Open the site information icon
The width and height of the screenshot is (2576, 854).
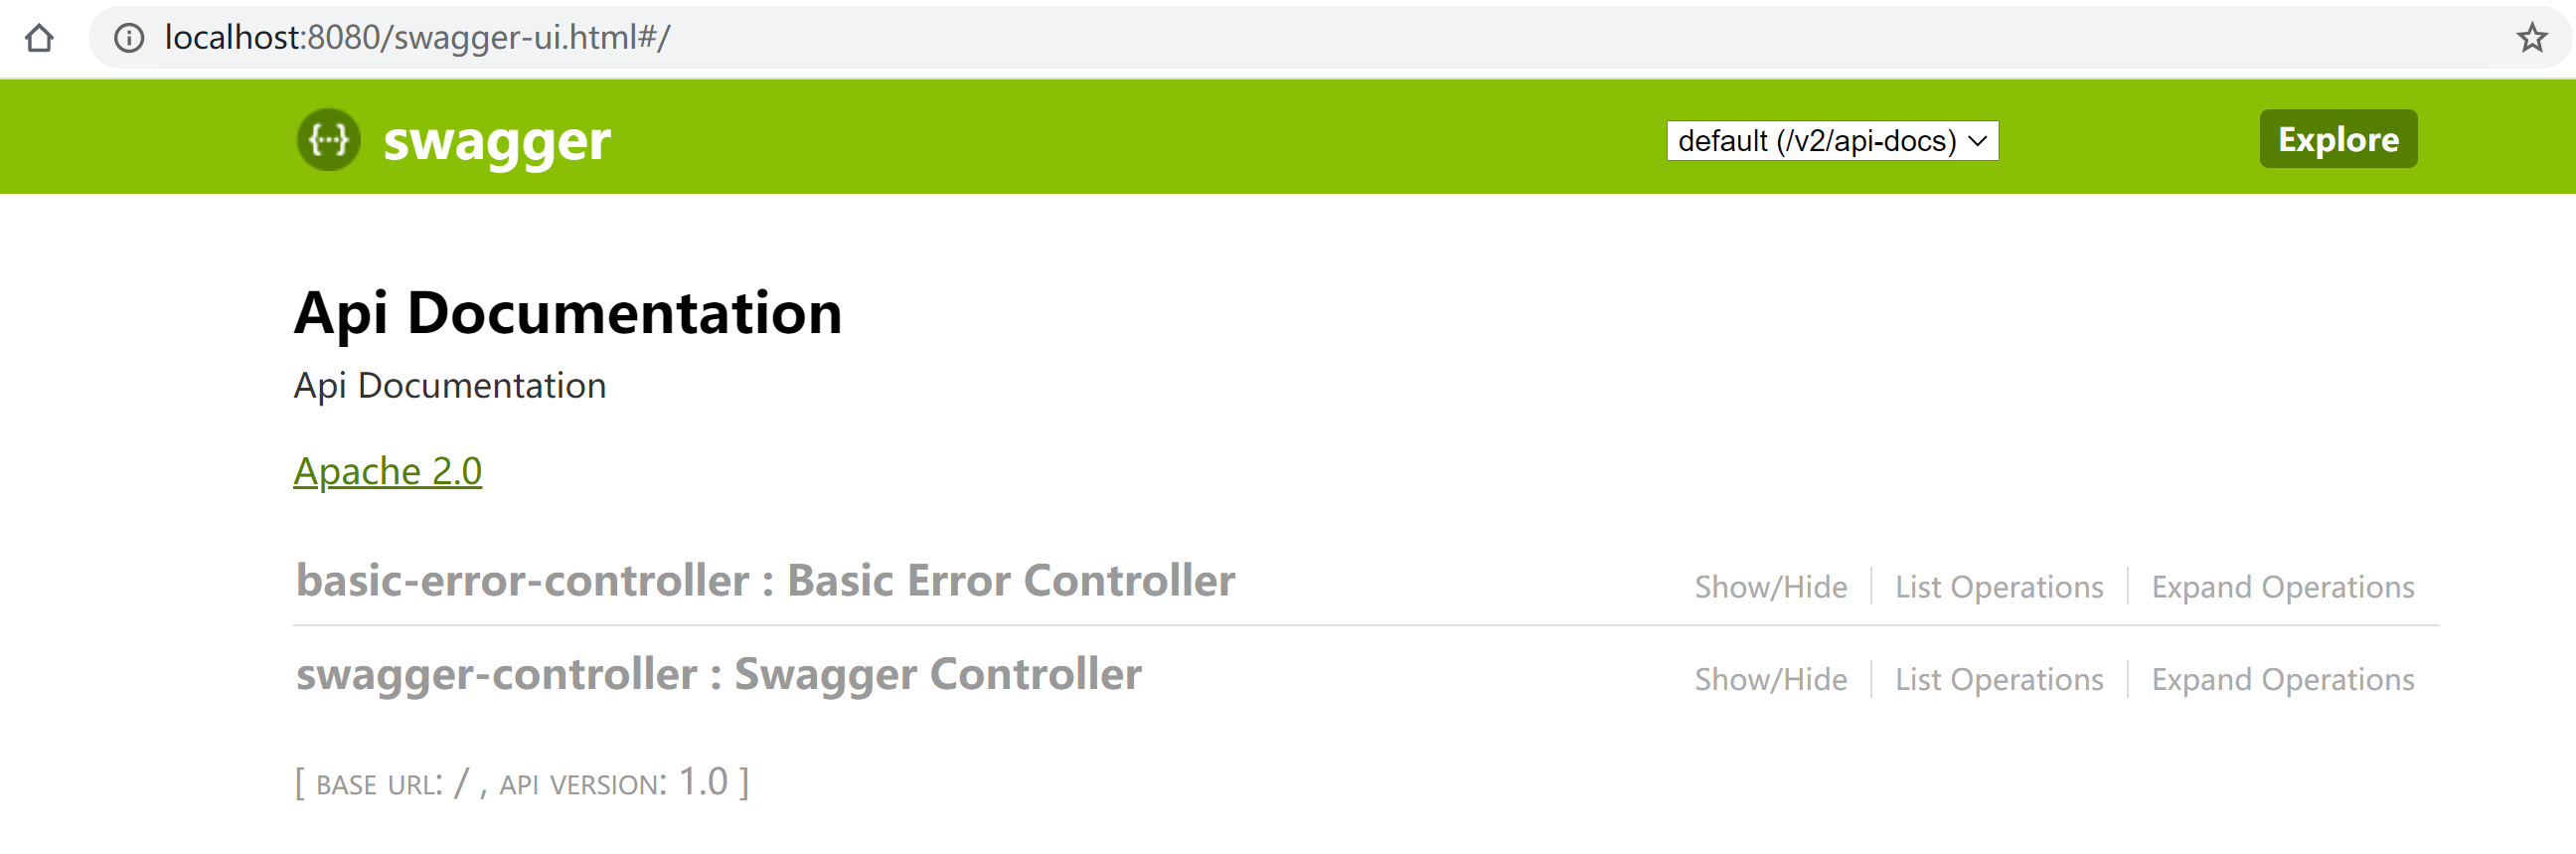click(x=128, y=38)
